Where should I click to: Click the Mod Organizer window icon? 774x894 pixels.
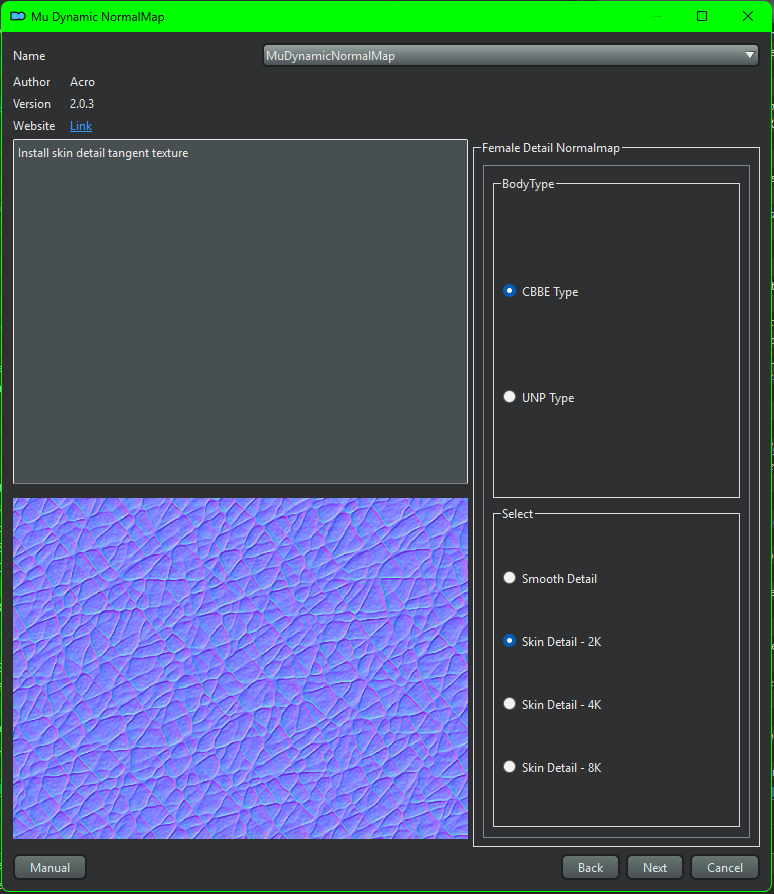pos(18,16)
